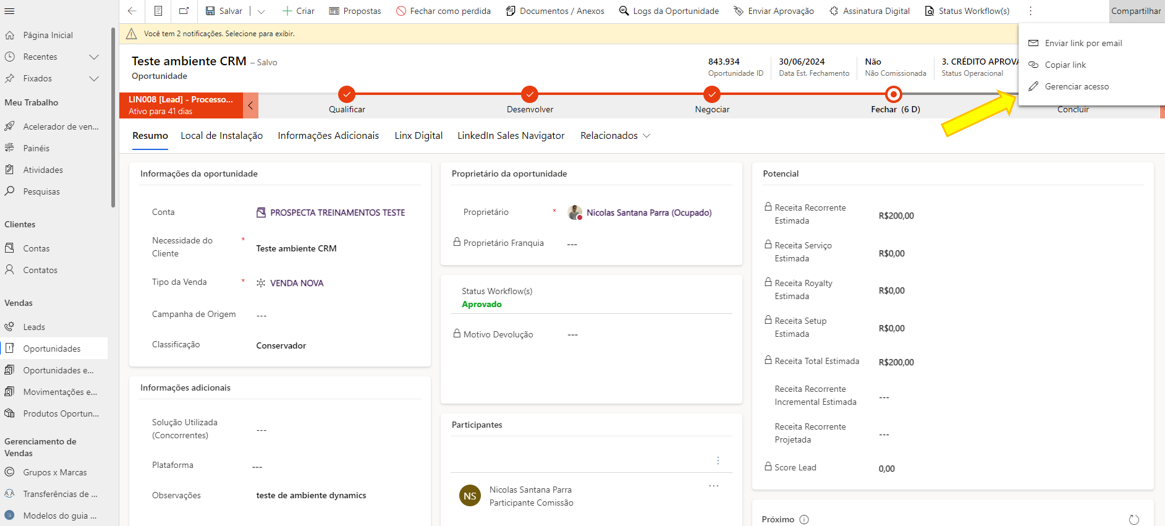Open PROSPECTA TREINAMENTOS TESTE account link
This screenshot has height=526, width=1165.
coord(338,212)
